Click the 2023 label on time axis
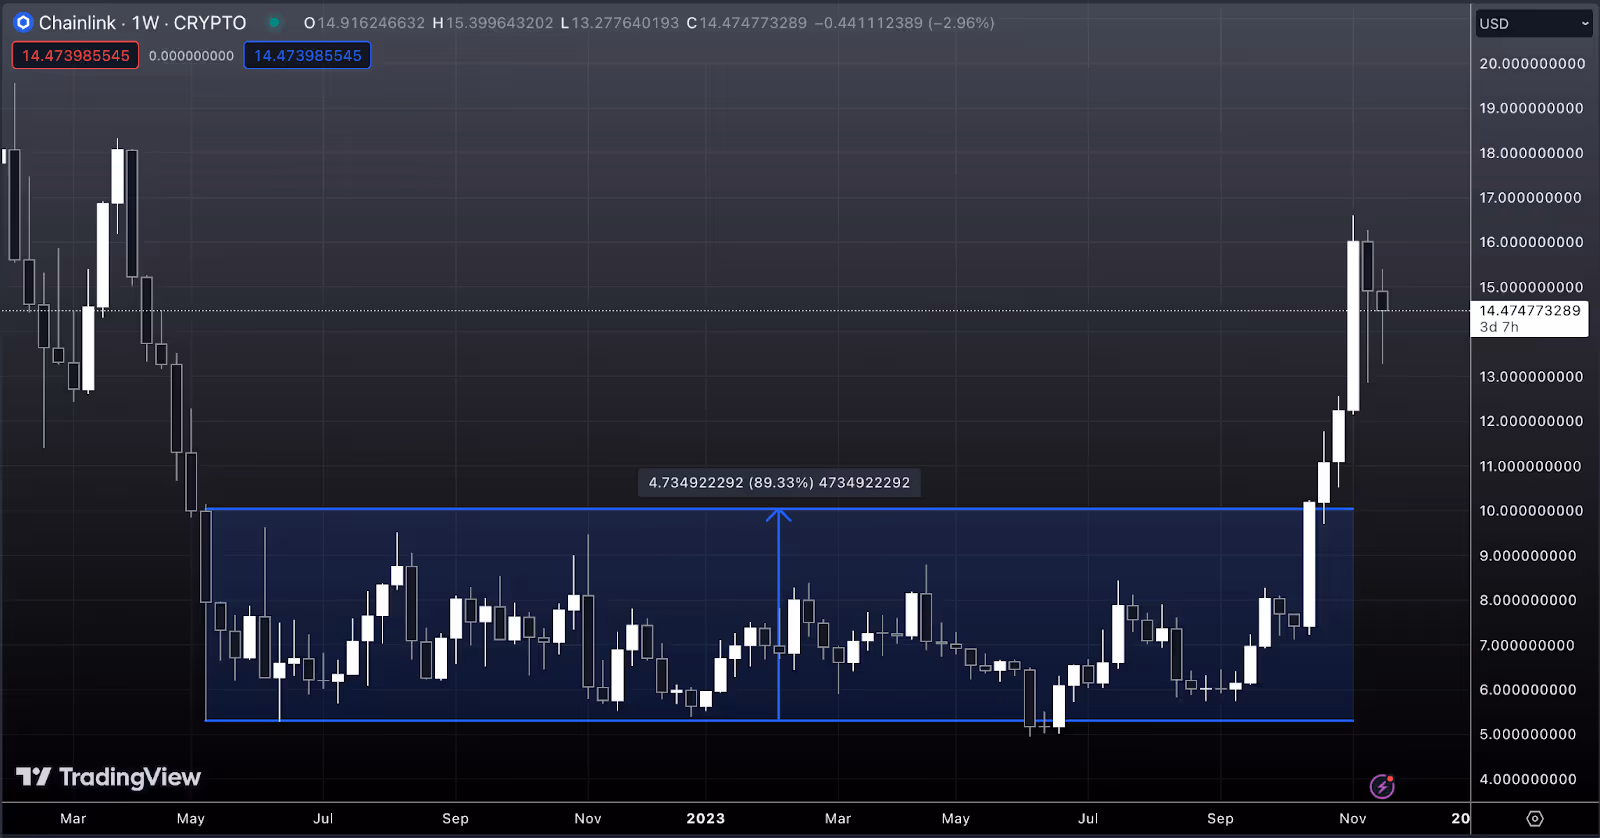The width and height of the screenshot is (1600, 838). tap(706, 818)
